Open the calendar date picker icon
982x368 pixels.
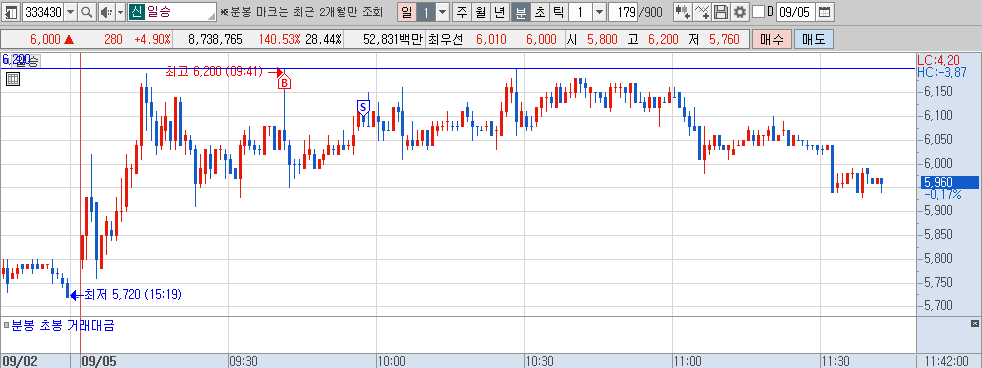coord(825,12)
